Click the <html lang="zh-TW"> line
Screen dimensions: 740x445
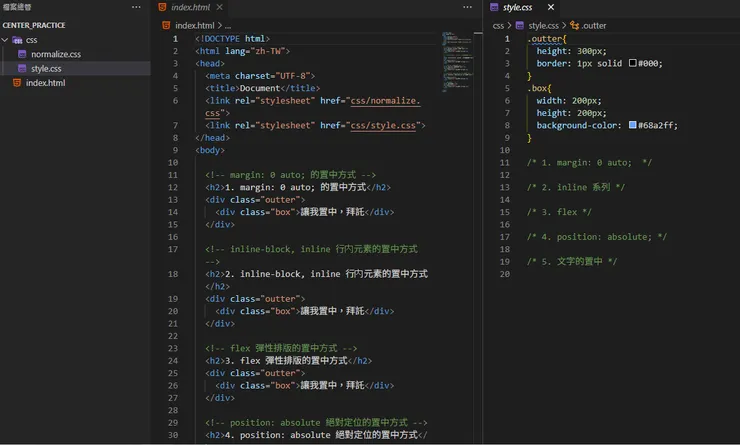[243, 51]
